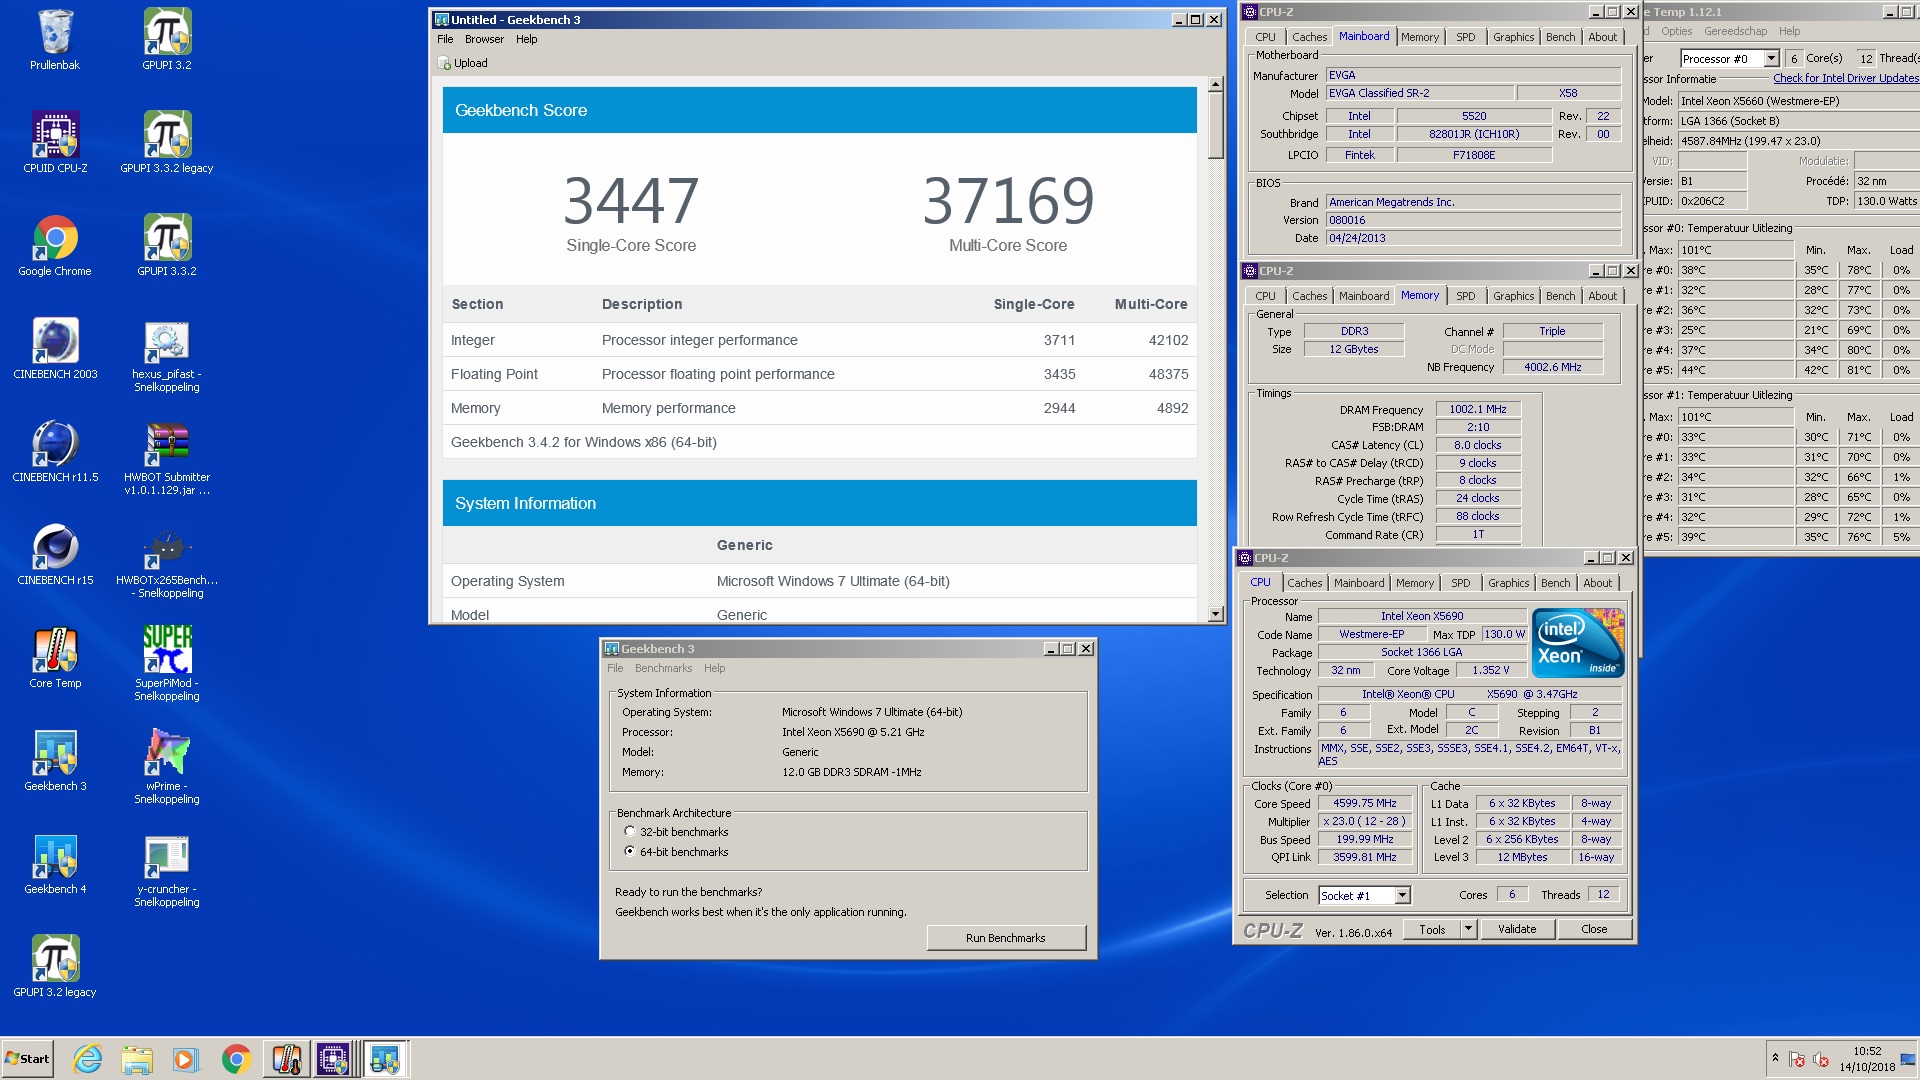This screenshot has width=1920, height=1080.
Task: Open Internet Explorer from the taskbar
Action: [88, 1059]
